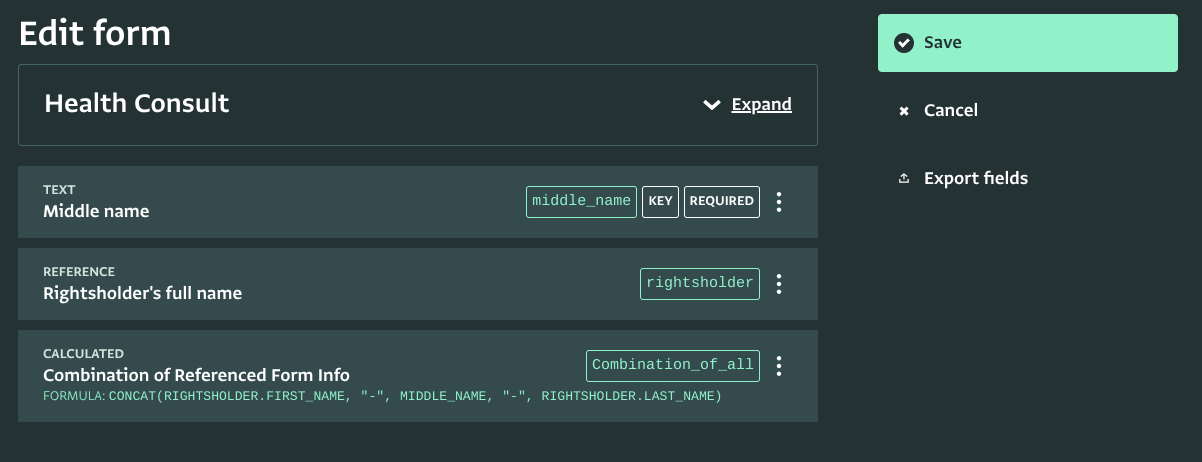The height and width of the screenshot is (462, 1202).
Task: Click the middle_name field key tag
Action: coord(581,201)
